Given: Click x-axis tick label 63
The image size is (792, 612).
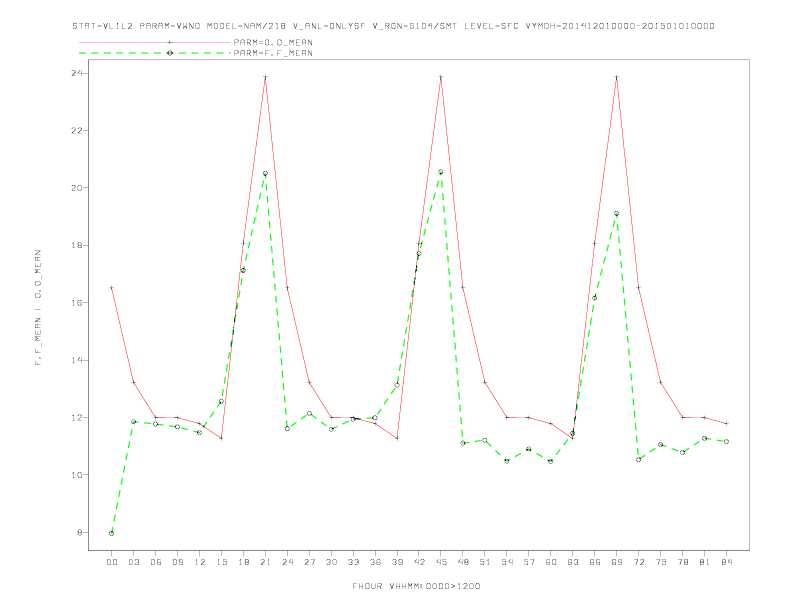Looking at the screenshot, I should click(573, 562).
